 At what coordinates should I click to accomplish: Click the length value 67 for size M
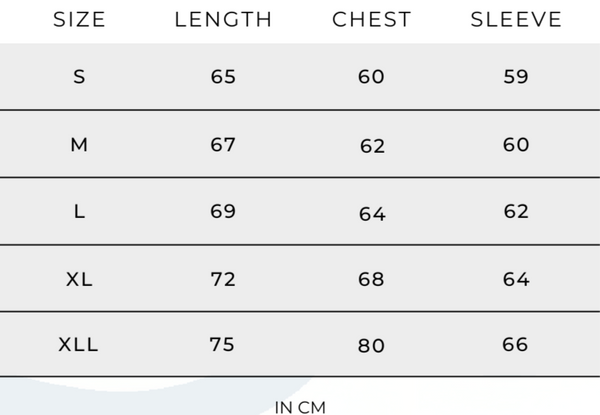(223, 145)
